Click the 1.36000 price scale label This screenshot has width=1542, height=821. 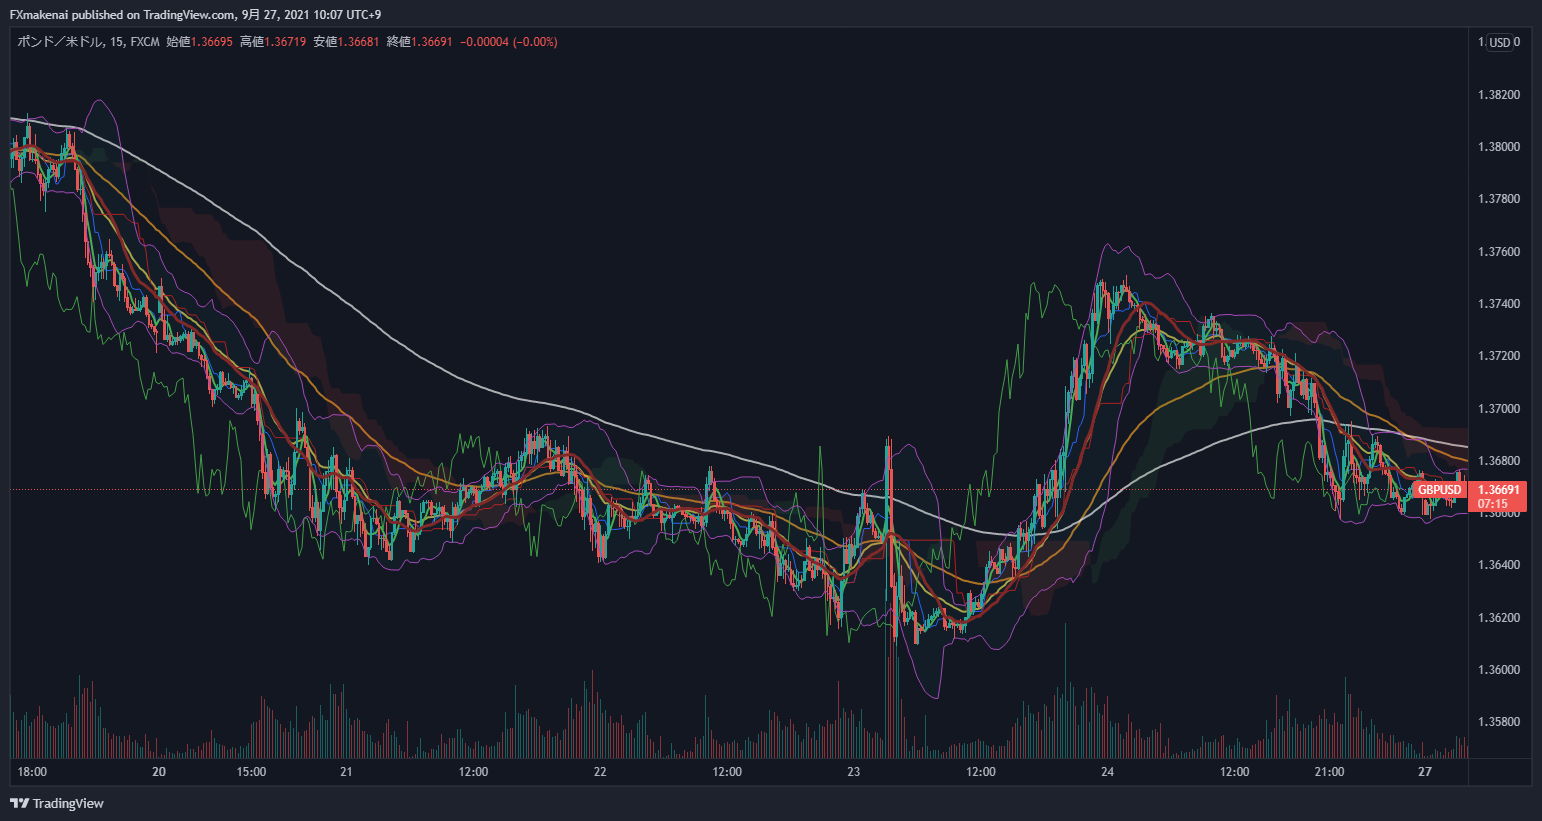(1499, 670)
